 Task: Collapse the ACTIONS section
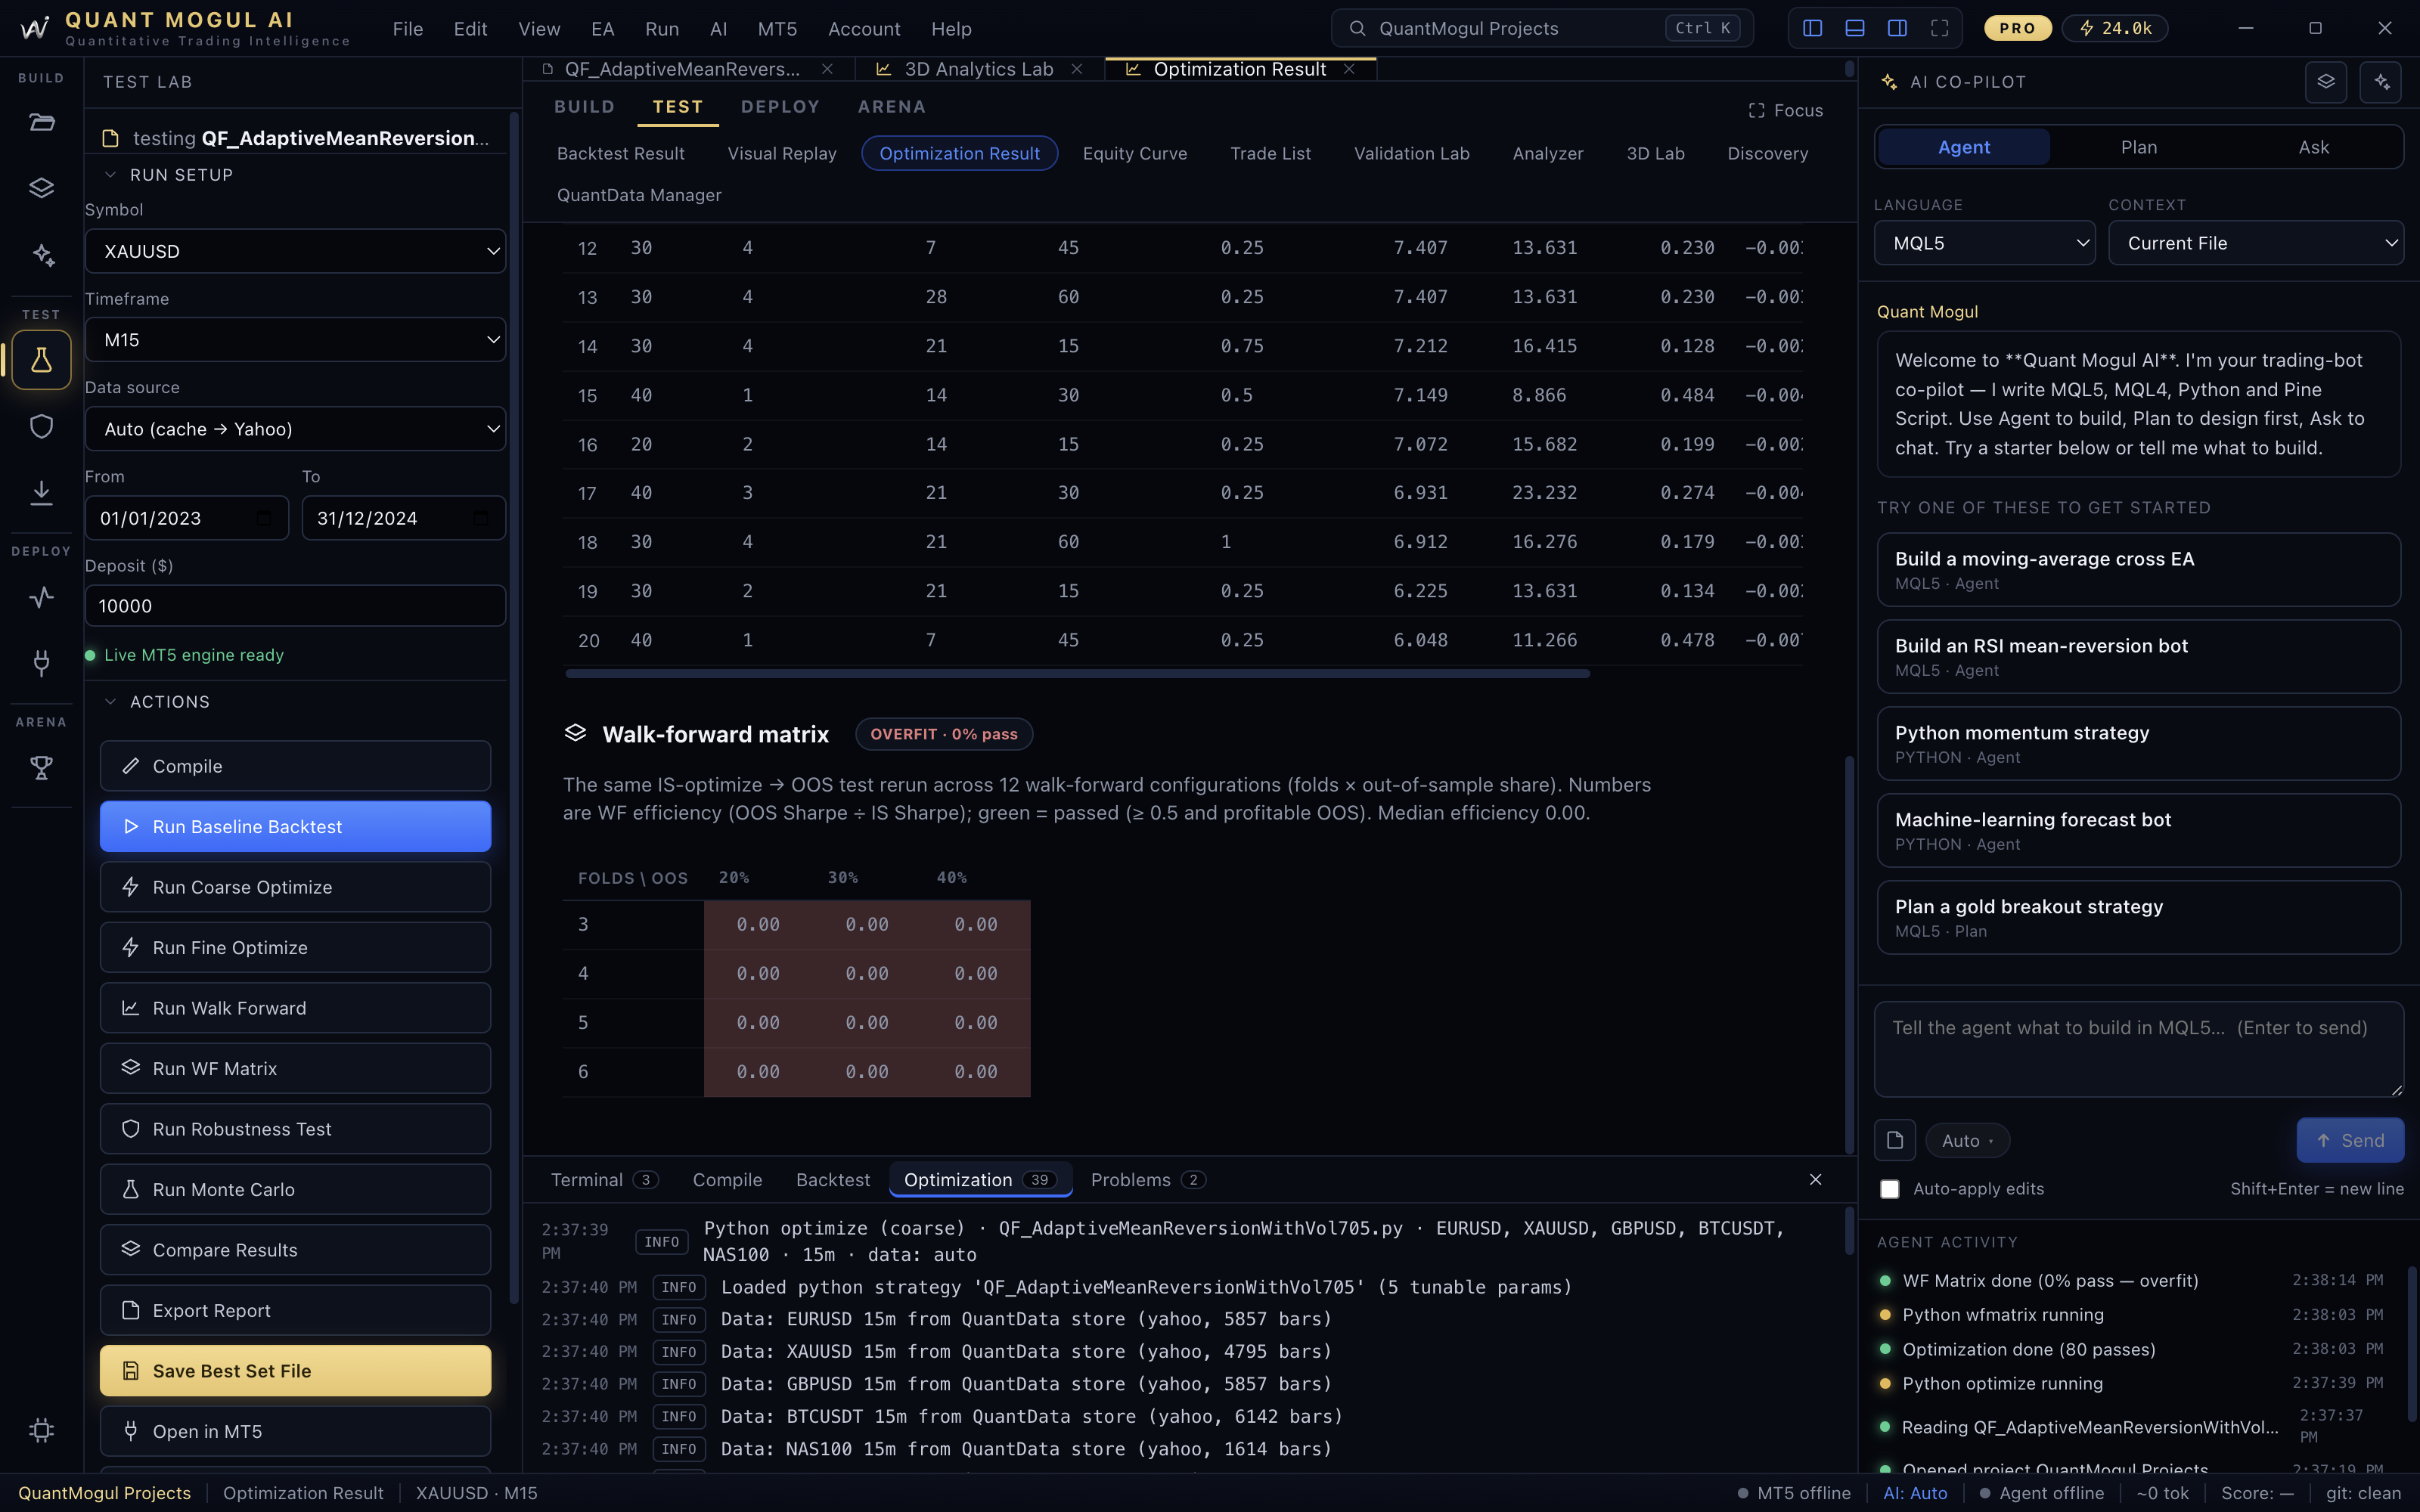[159, 702]
